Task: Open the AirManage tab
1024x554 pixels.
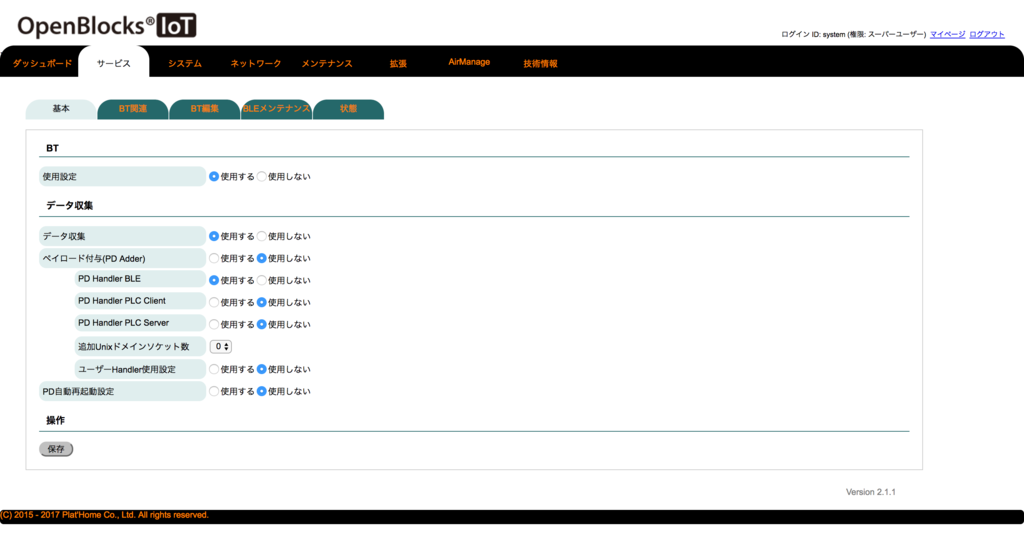Action: pos(469,62)
